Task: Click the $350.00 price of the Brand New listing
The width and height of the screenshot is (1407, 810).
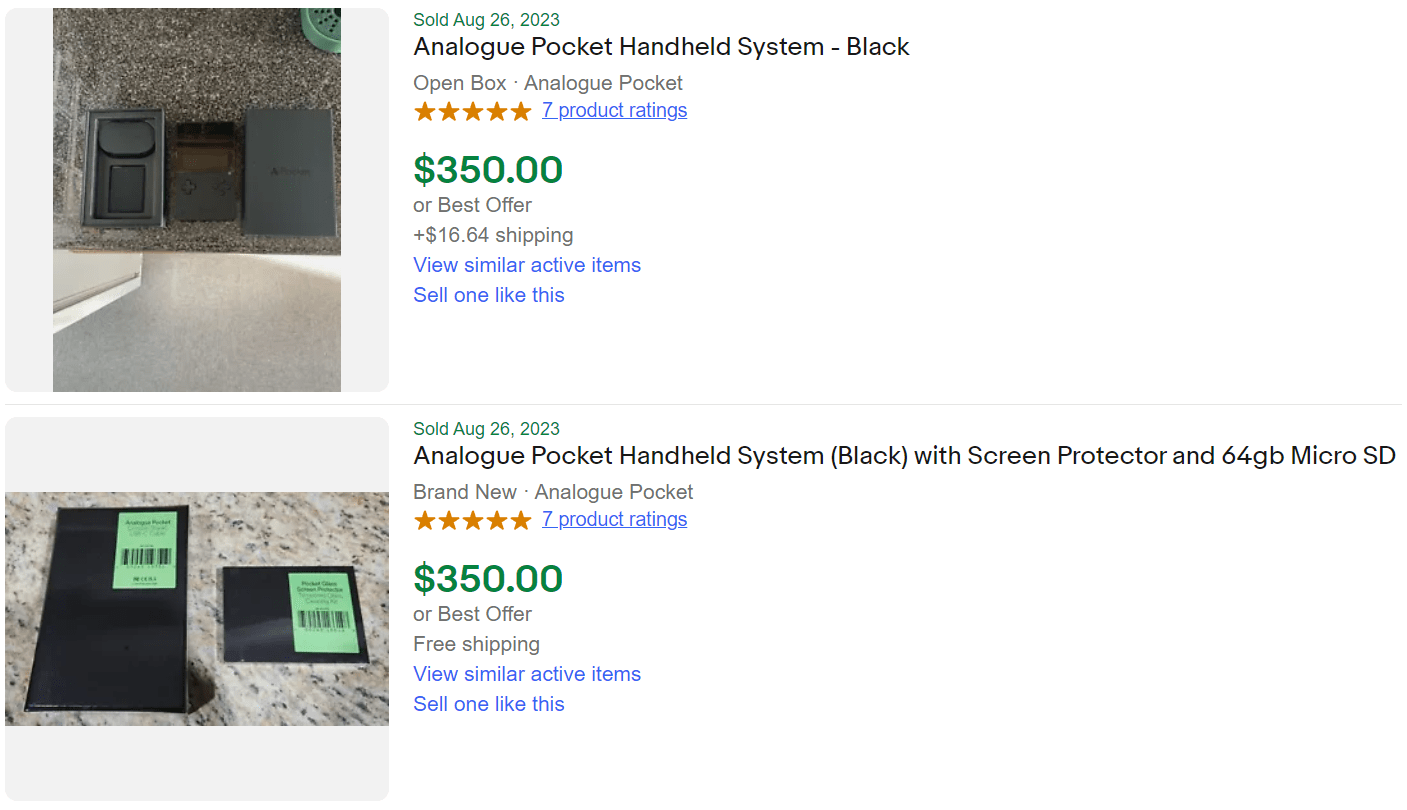Action: coord(488,579)
